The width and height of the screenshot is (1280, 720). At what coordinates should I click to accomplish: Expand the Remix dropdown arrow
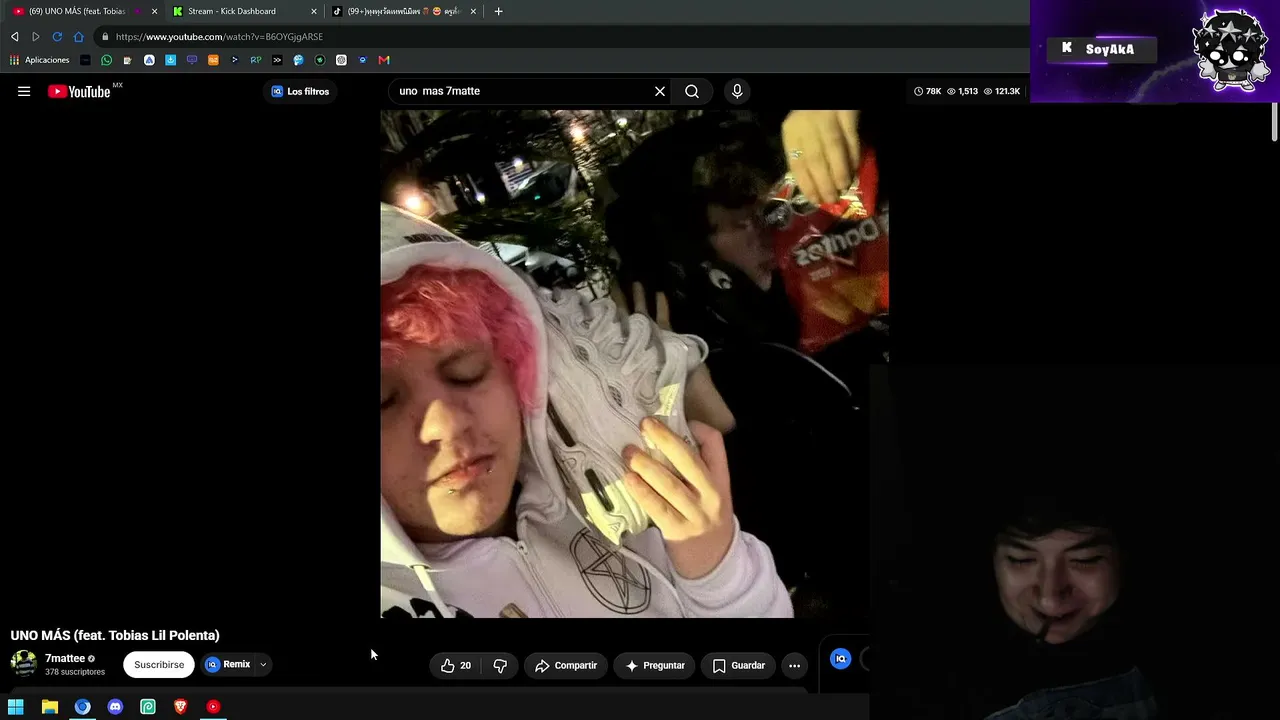tap(263, 665)
